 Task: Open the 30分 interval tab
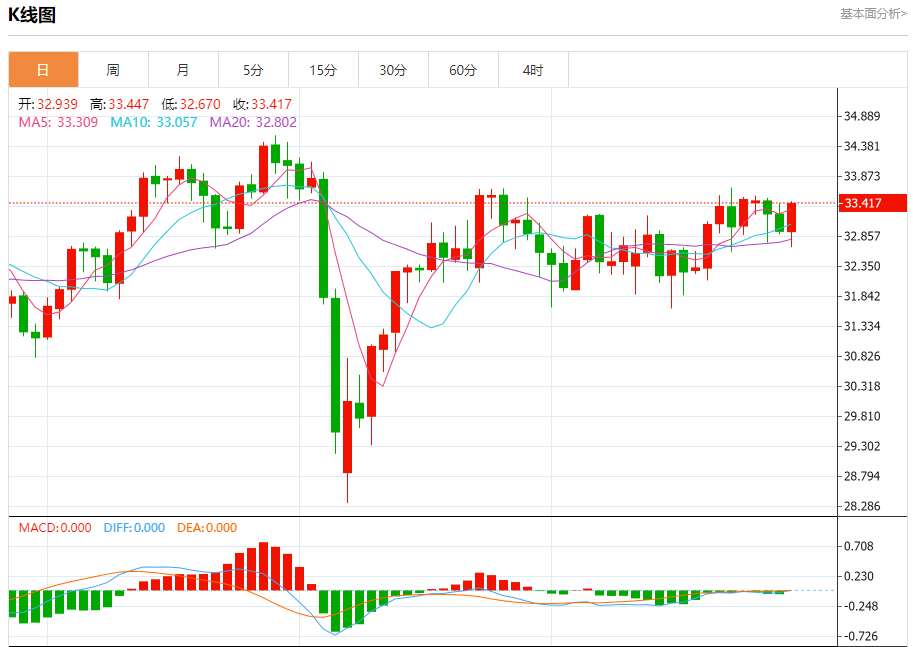393,70
